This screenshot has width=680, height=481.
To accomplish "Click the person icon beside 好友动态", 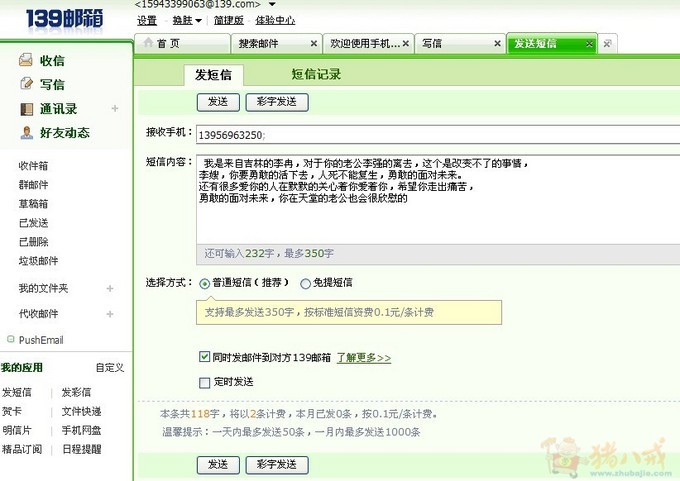I will tap(26, 133).
